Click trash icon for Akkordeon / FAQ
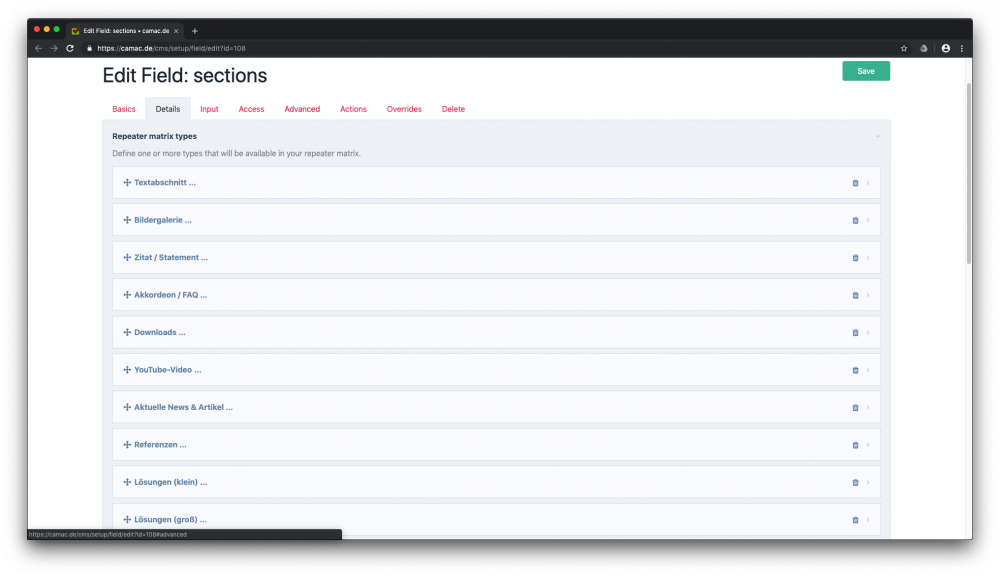This screenshot has width=1000, height=576. (855, 295)
